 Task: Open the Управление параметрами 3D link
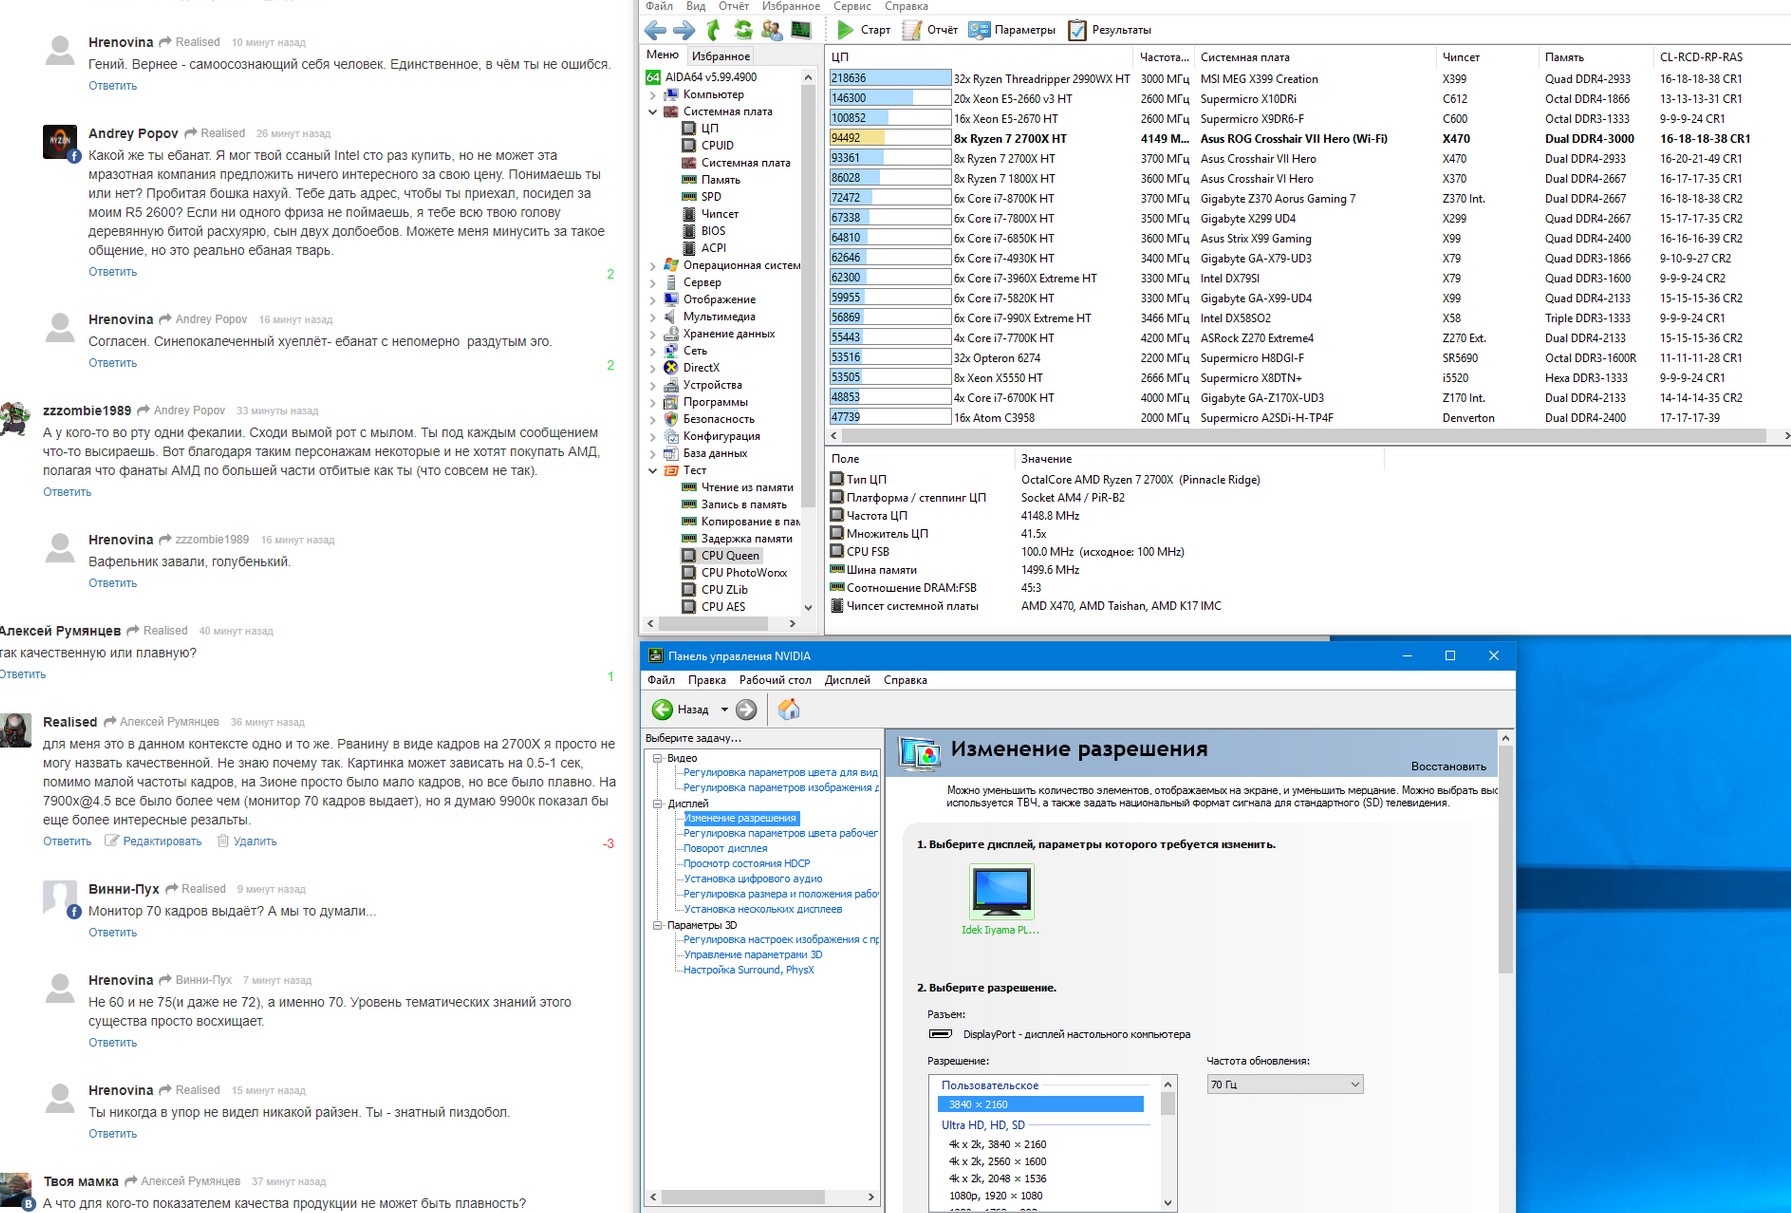coord(752,955)
